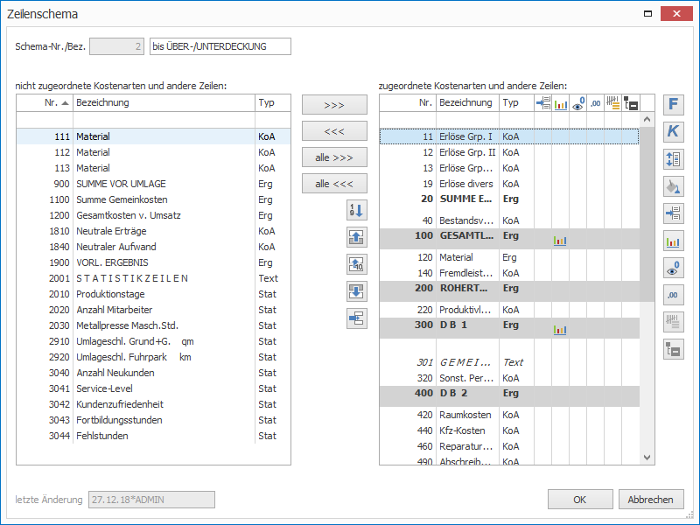The width and height of the screenshot is (700, 525).
Task: Click the bar chart icon in right toolbar
Action: tap(673, 242)
